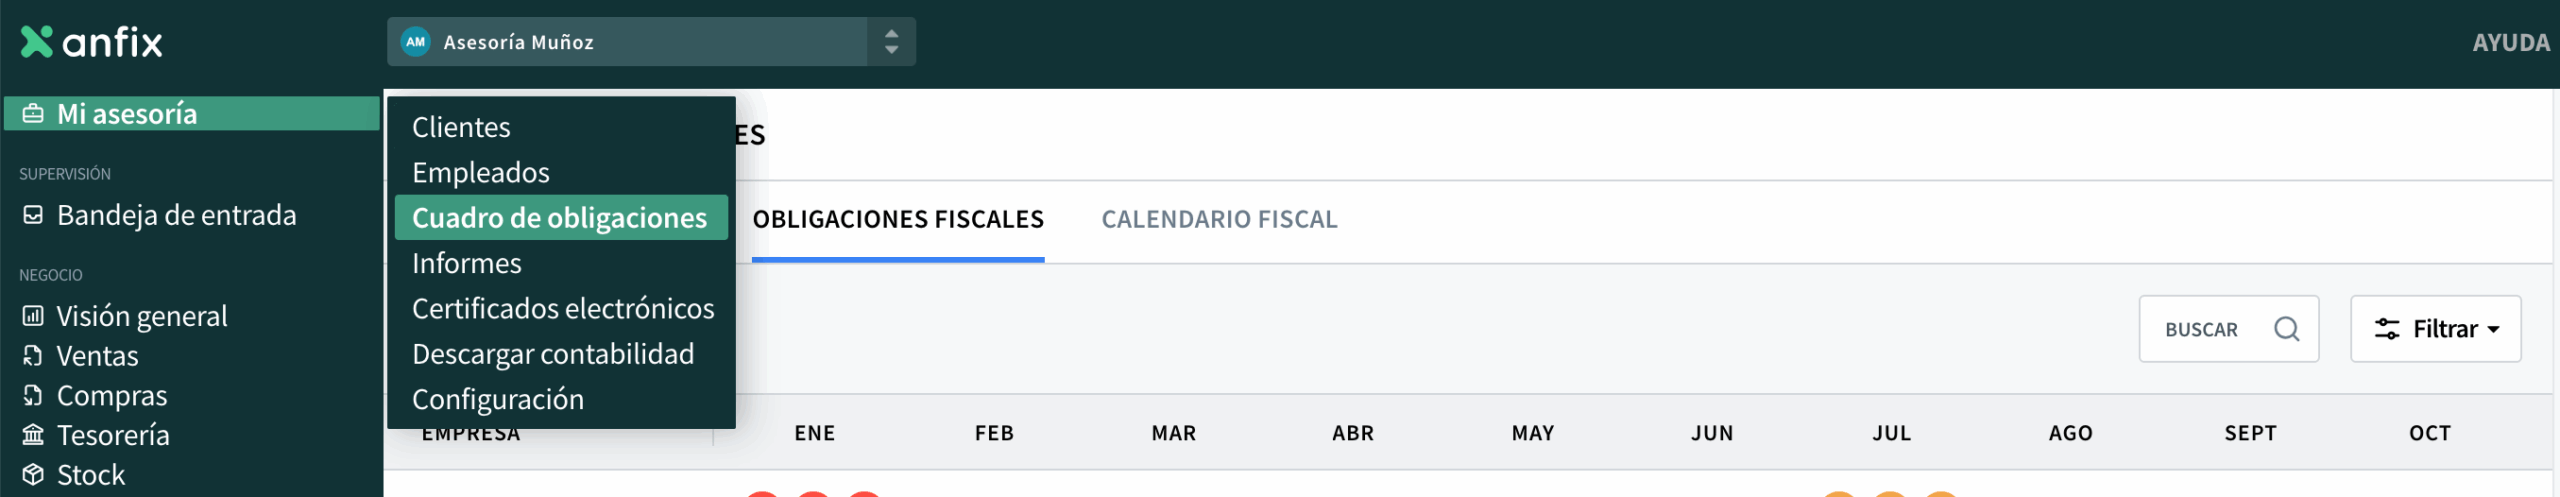Switch to Obligaciones Fiscales tab
Screen dimensions: 2560x497
pyautogui.click(x=897, y=220)
